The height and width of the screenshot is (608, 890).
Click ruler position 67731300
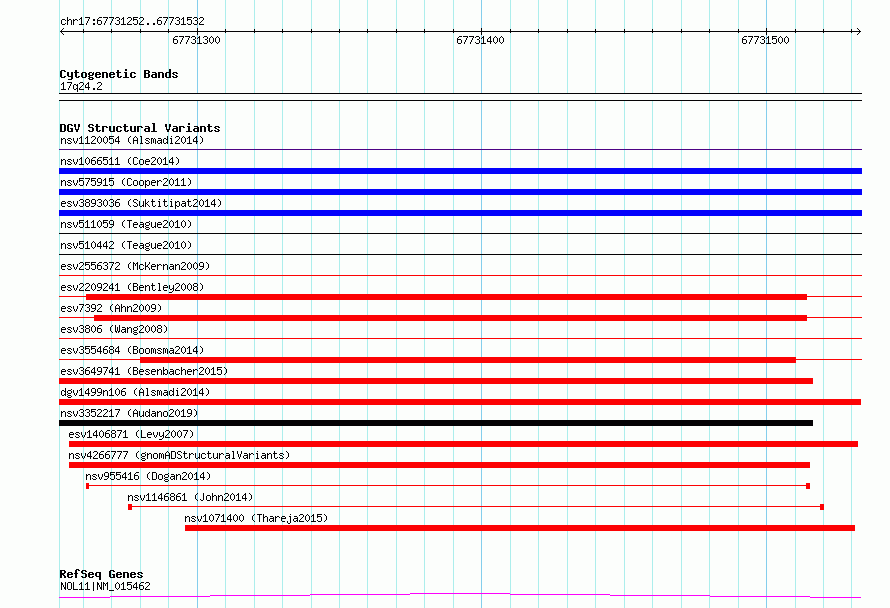click(196, 40)
